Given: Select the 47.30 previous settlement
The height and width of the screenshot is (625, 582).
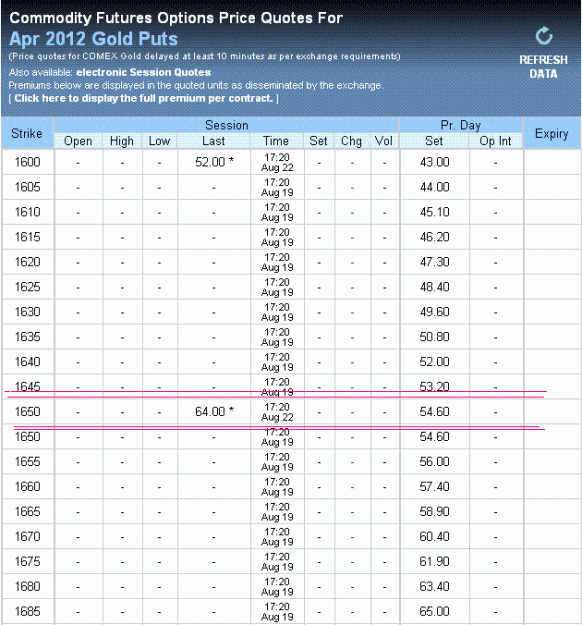Looking at the screenshot, I should click(435, 262).
